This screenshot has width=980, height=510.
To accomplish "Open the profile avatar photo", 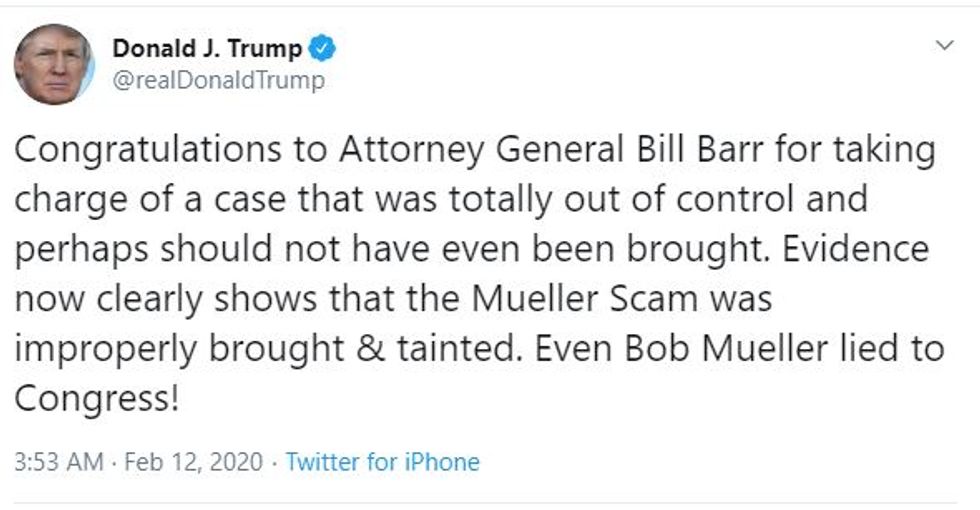I will pos(54,65).
